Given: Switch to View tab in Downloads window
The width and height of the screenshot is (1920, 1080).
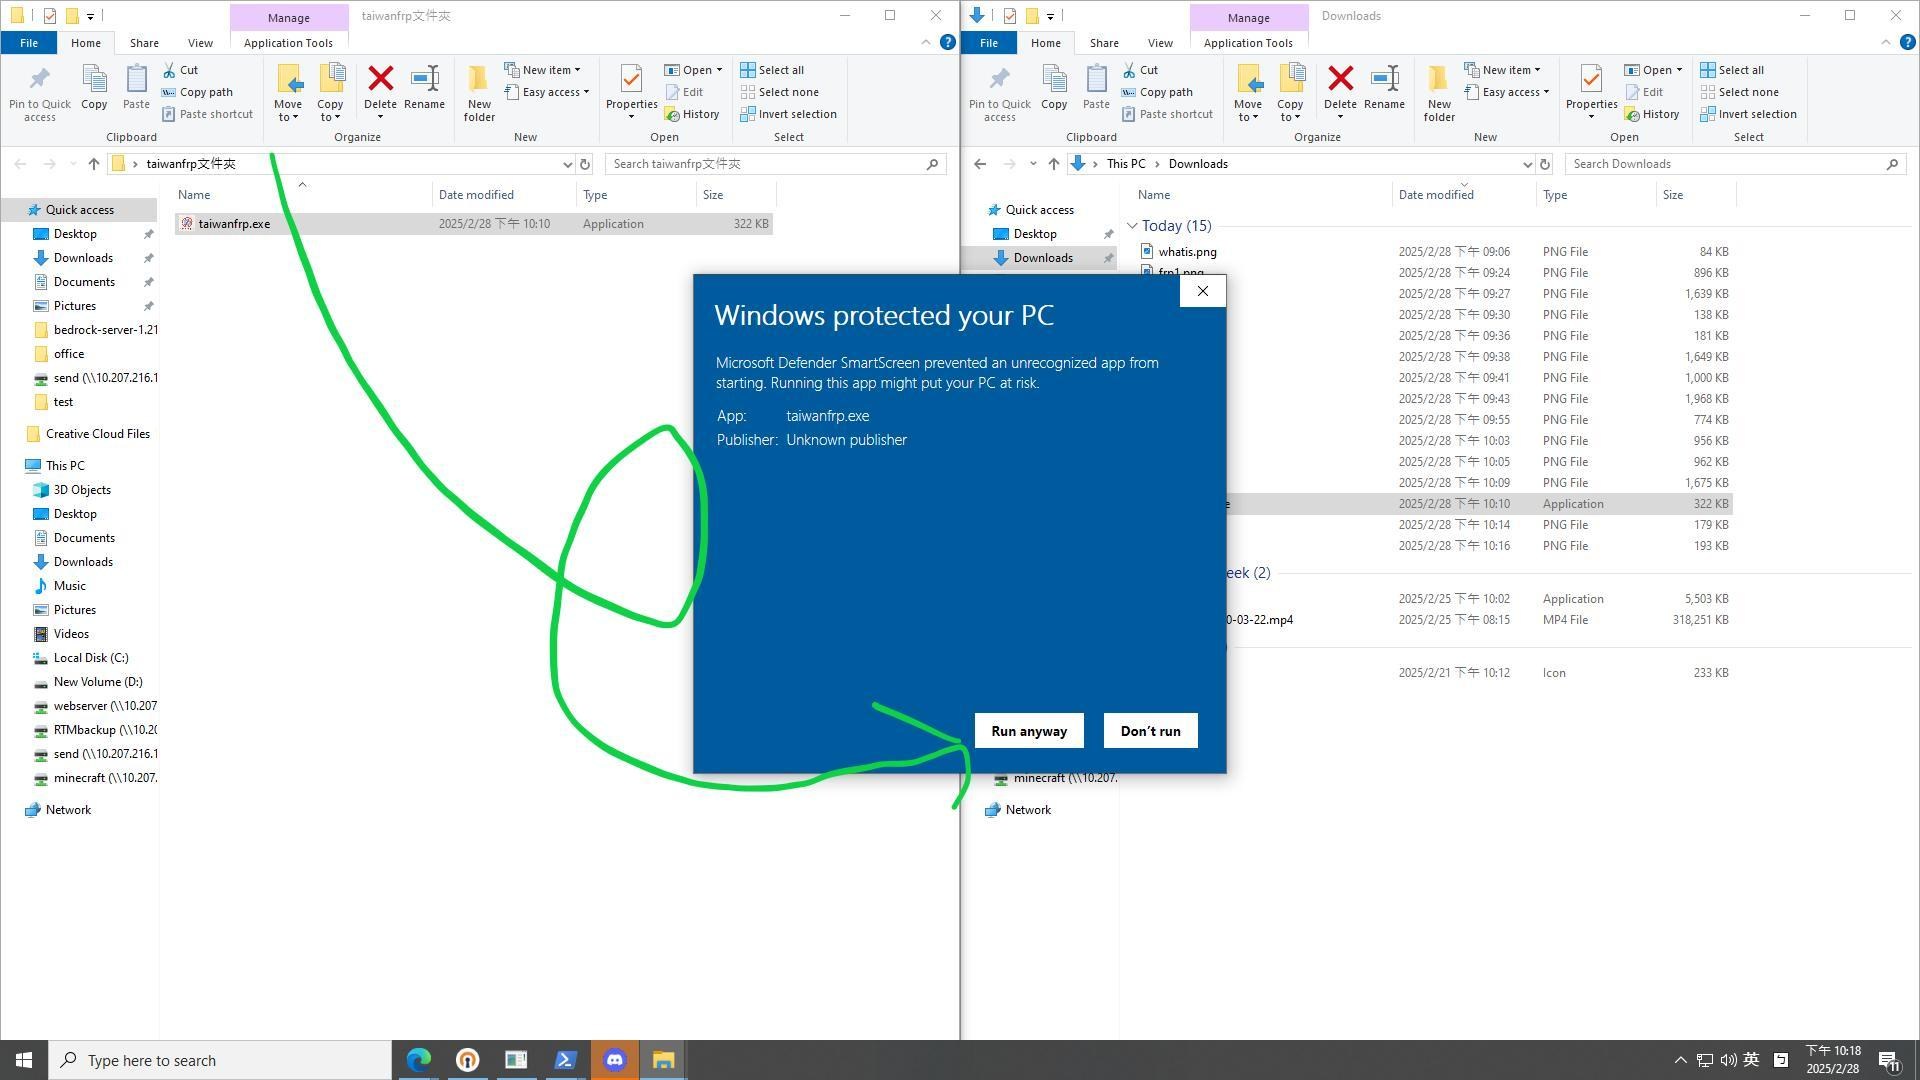Looking at the screenshot, I should click(1160, 43).
